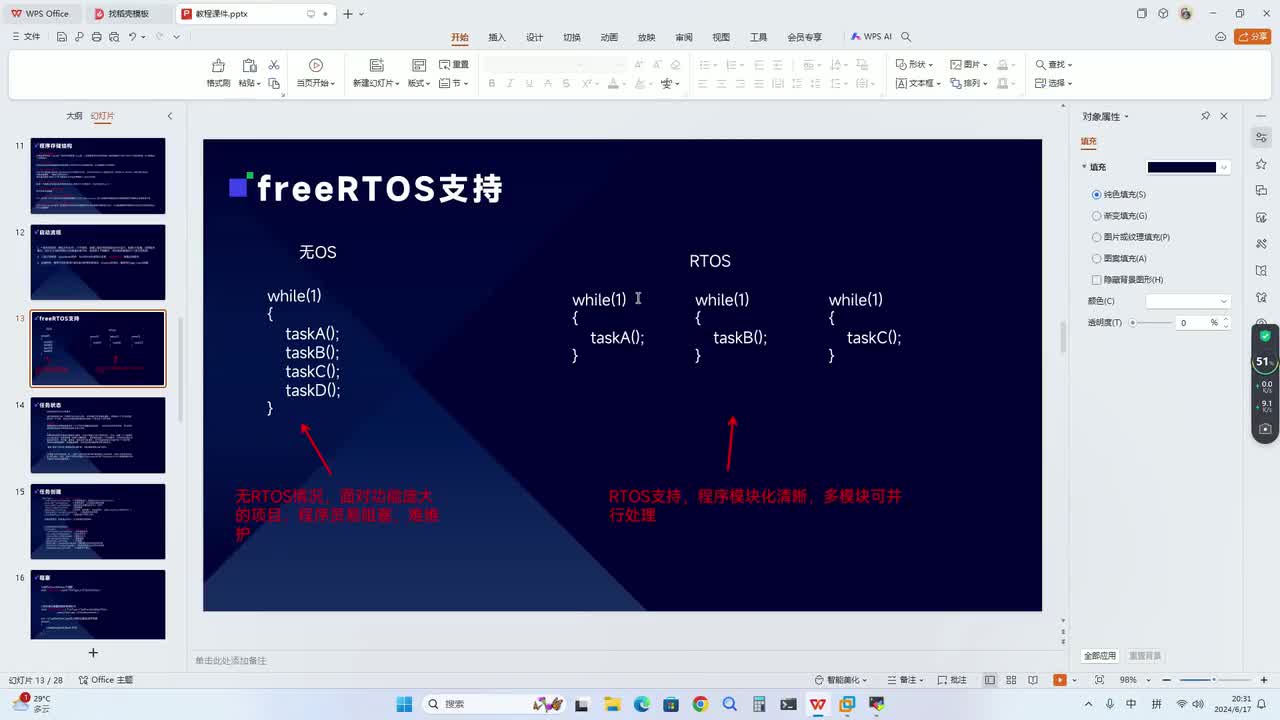Screen dimensions: 1280x720
Task: Click the Cut scissors icon
Action: click(x=274, y=65)
